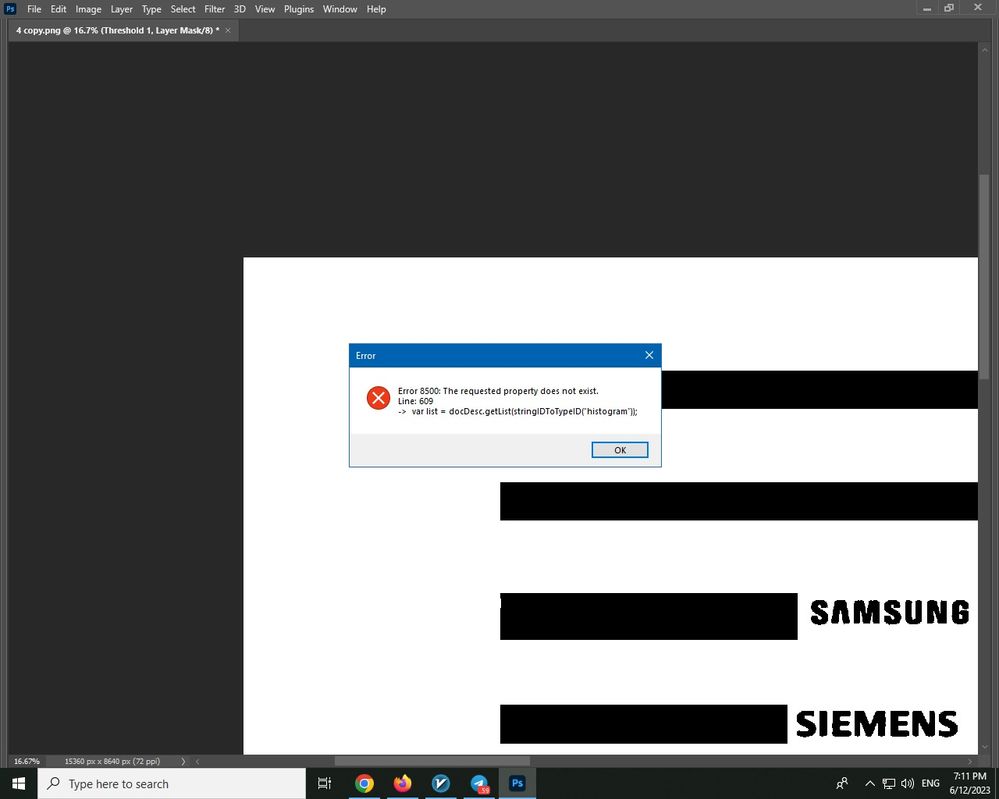The height and width of the screenshot is (799, 999).
Task: Open the Select menu
Action: pyautogui.click(x=183, y=9)
